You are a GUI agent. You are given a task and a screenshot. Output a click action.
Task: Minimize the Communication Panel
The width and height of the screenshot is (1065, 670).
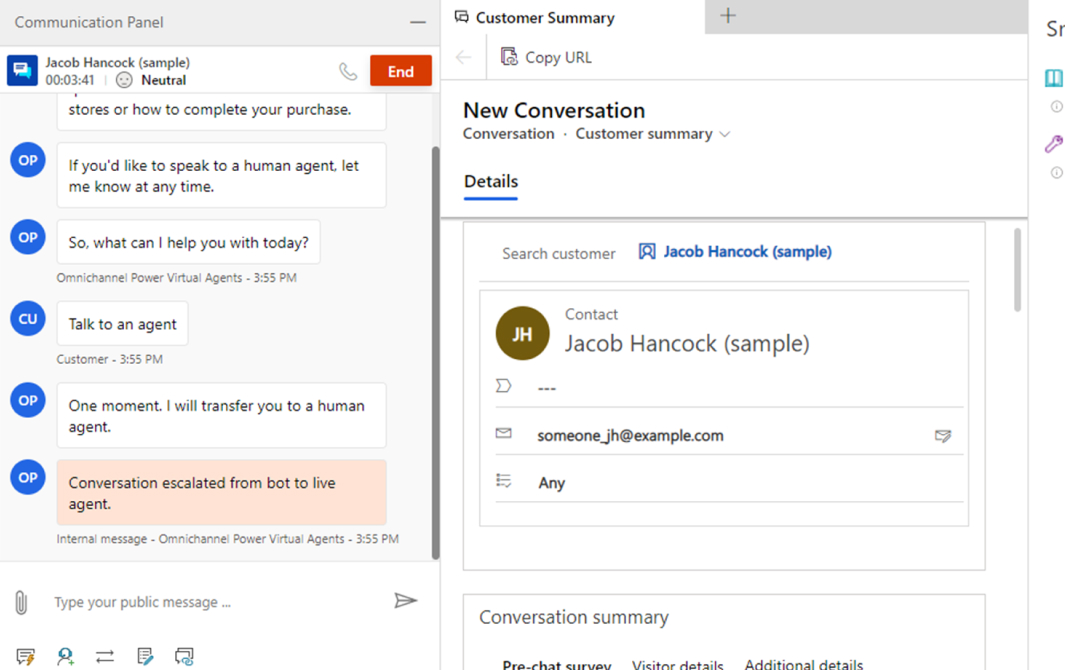[x=418, y=22]
